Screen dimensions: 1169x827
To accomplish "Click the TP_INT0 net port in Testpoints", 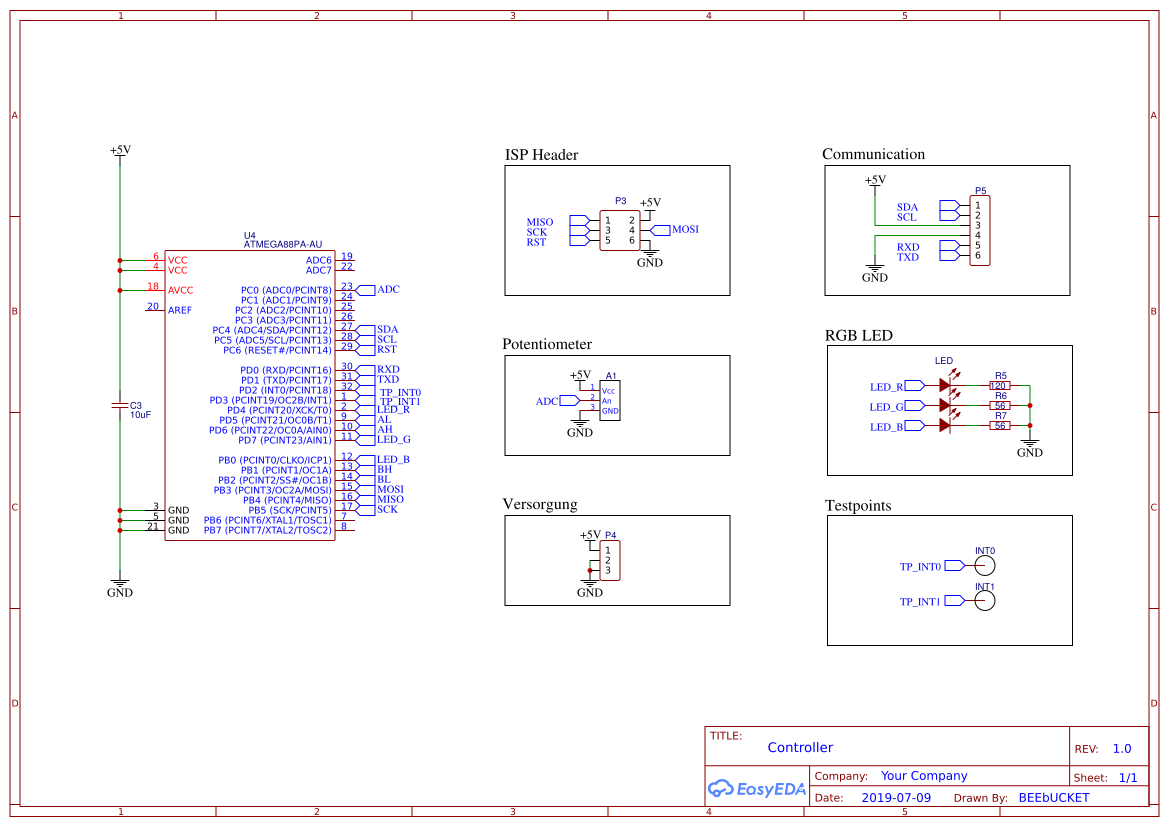I will point(921,567).
